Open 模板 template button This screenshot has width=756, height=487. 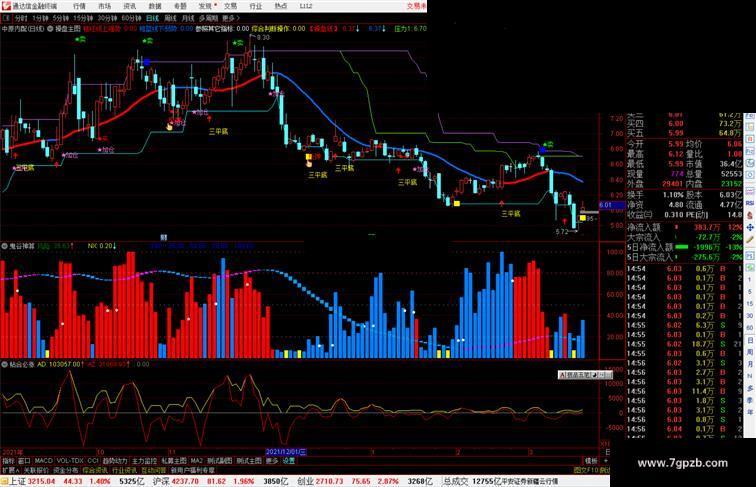(591, 461)
